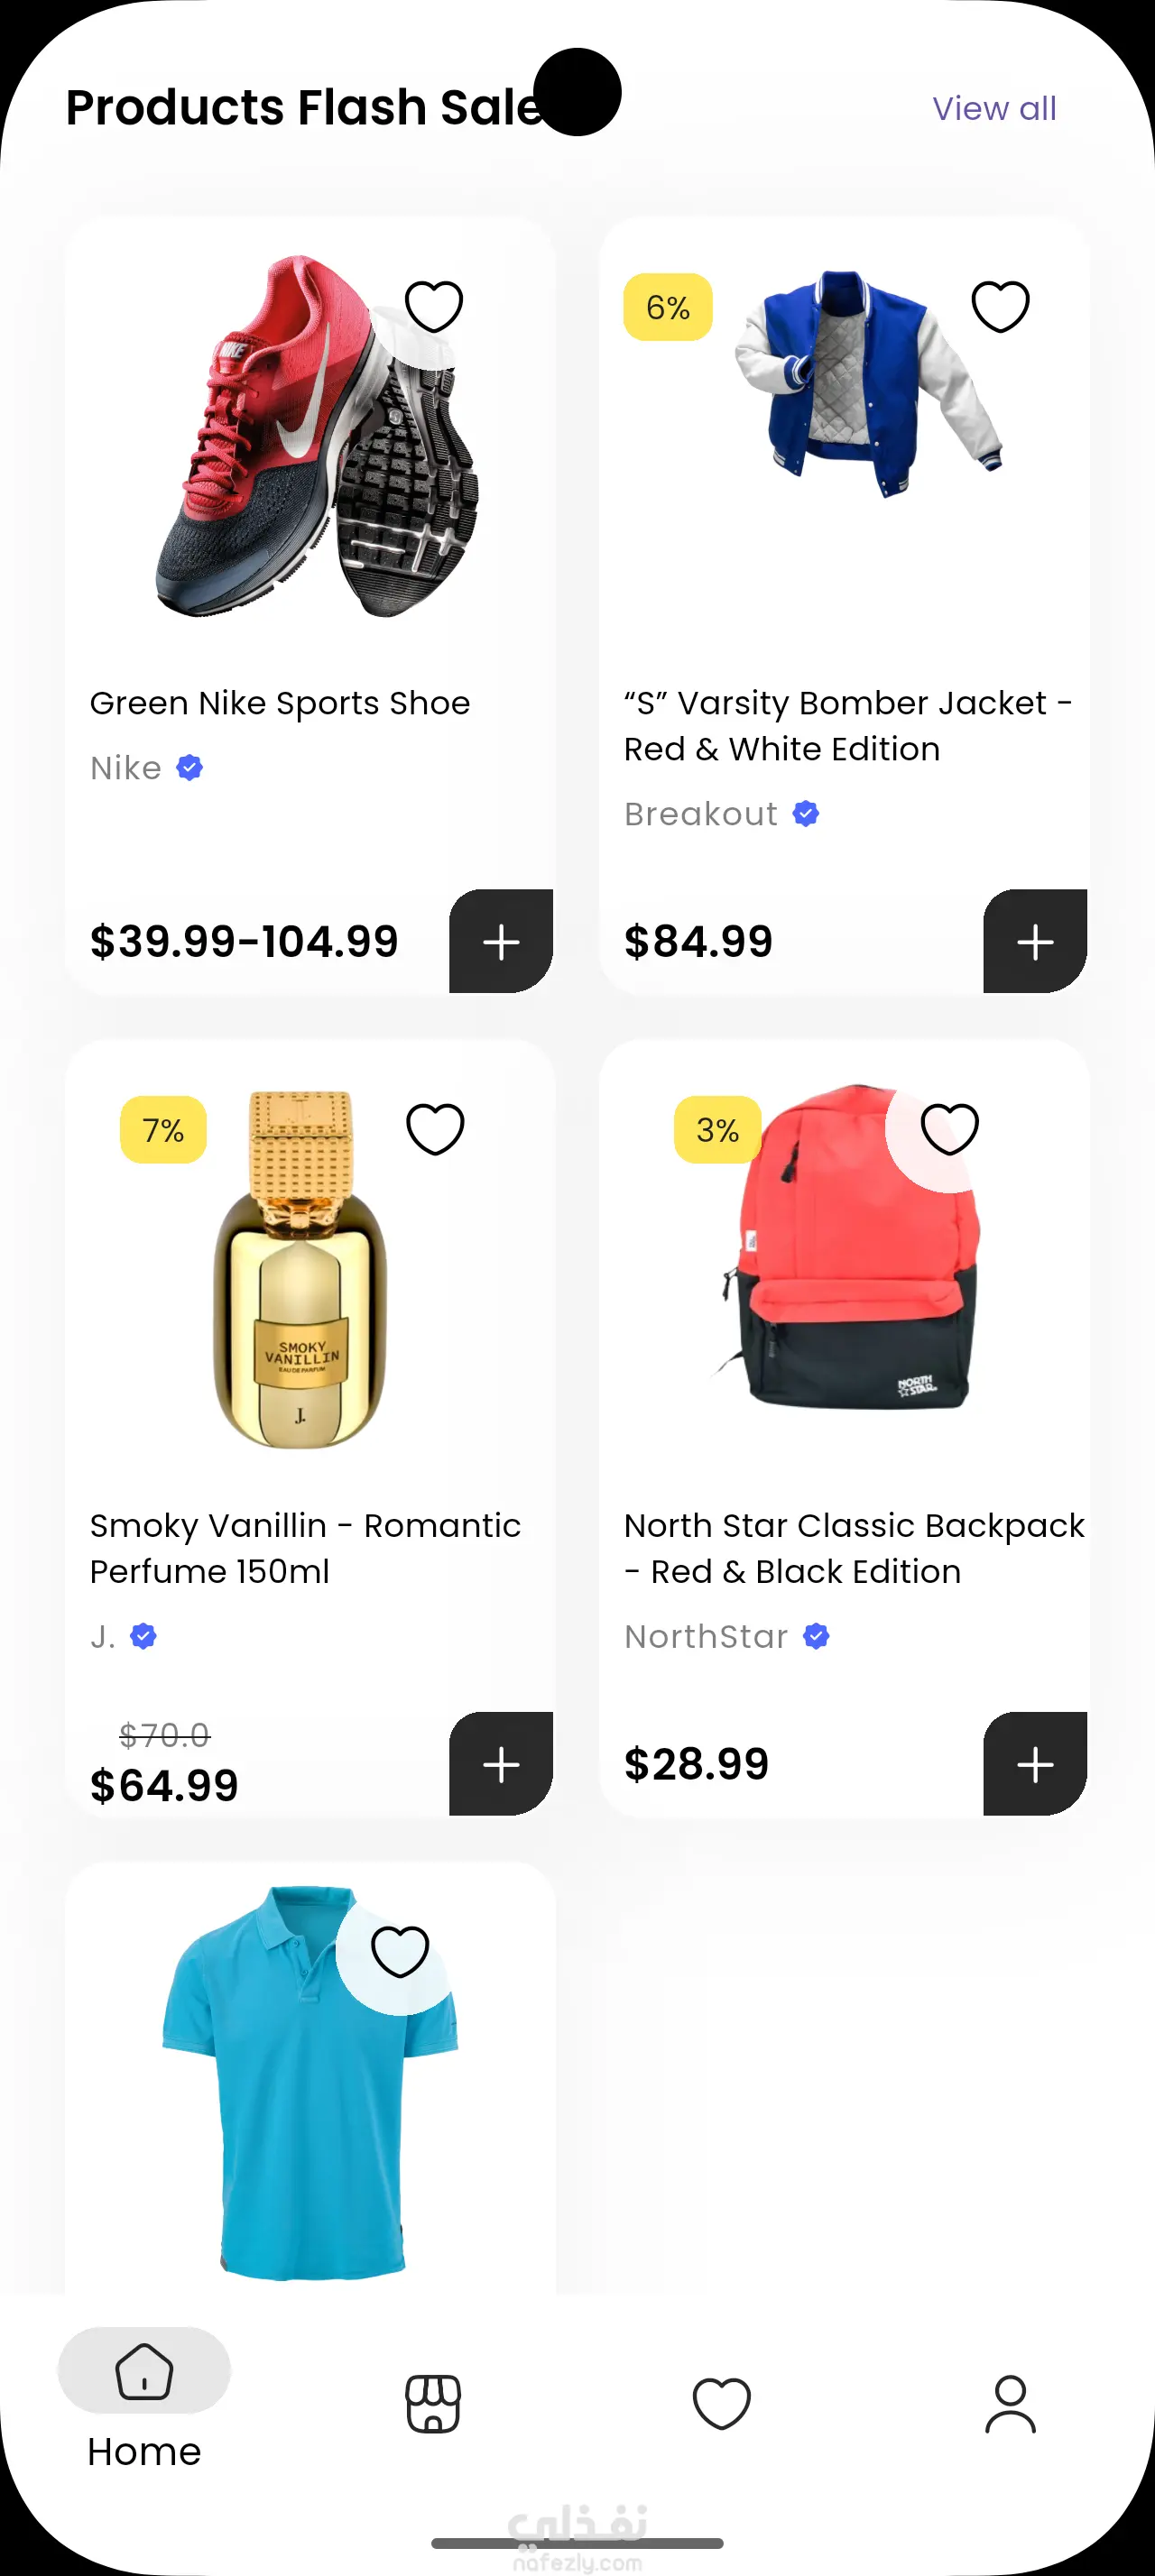Click the View all link
The width and height of the screenshot is (1155, 2576).
tap(994, 108)
